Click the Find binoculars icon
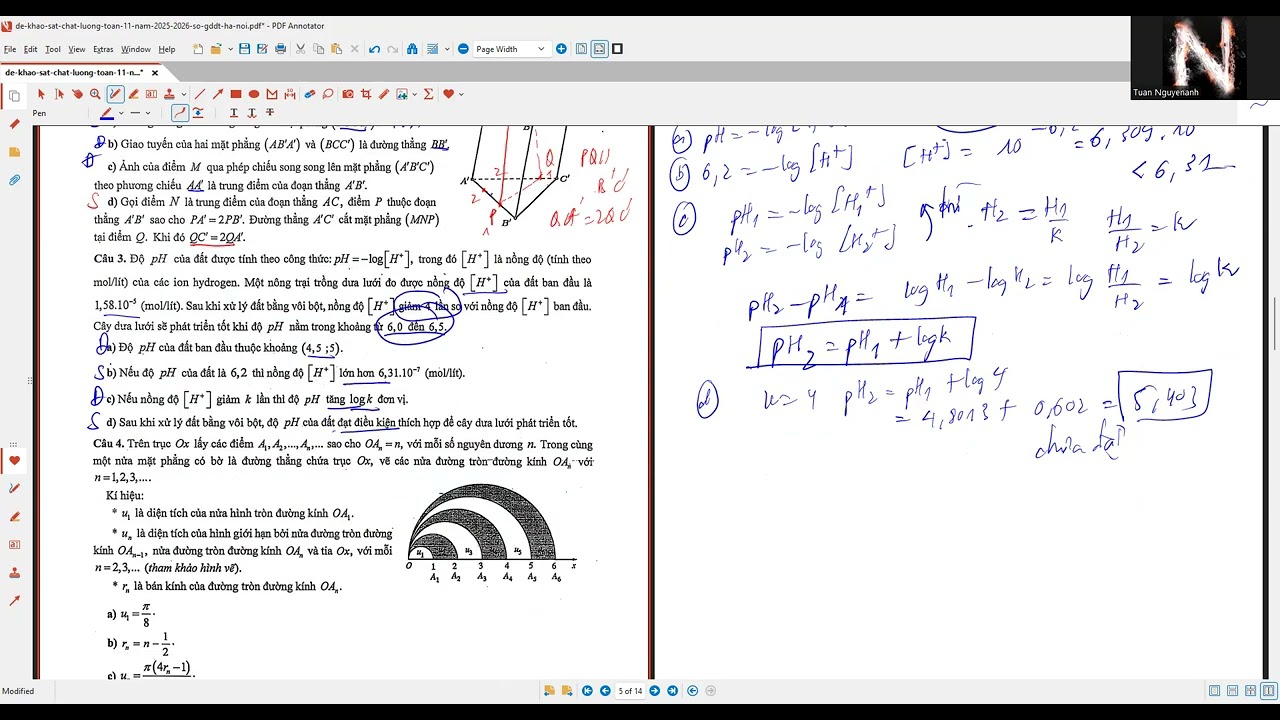The image size is (1280, 720). pos(412,49)
